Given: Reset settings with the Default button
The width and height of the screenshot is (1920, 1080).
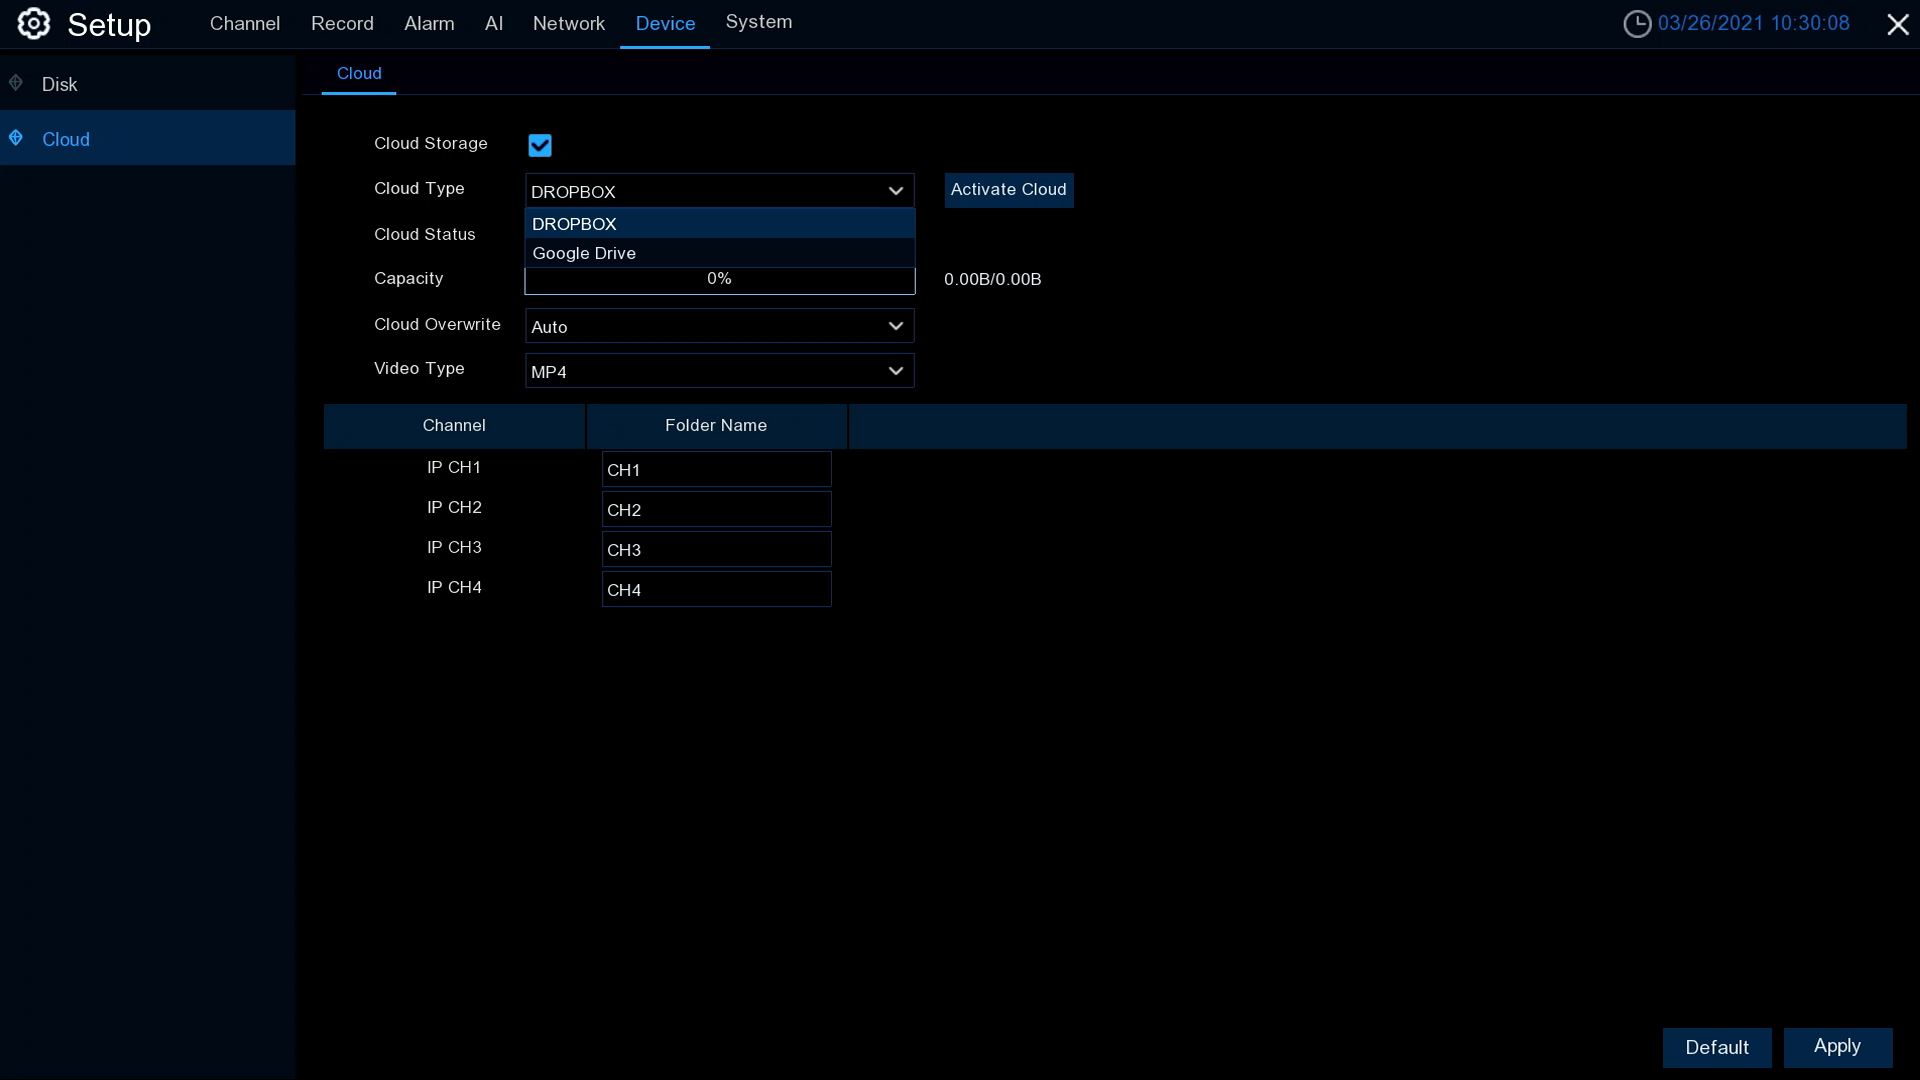Looking at the screenshot, I should [1716, 1047].
